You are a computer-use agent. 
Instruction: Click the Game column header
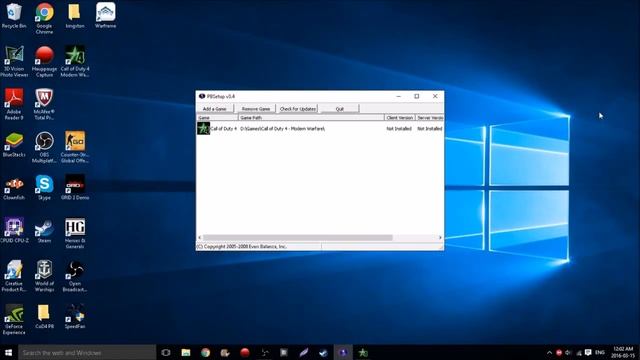pos(217,118)
